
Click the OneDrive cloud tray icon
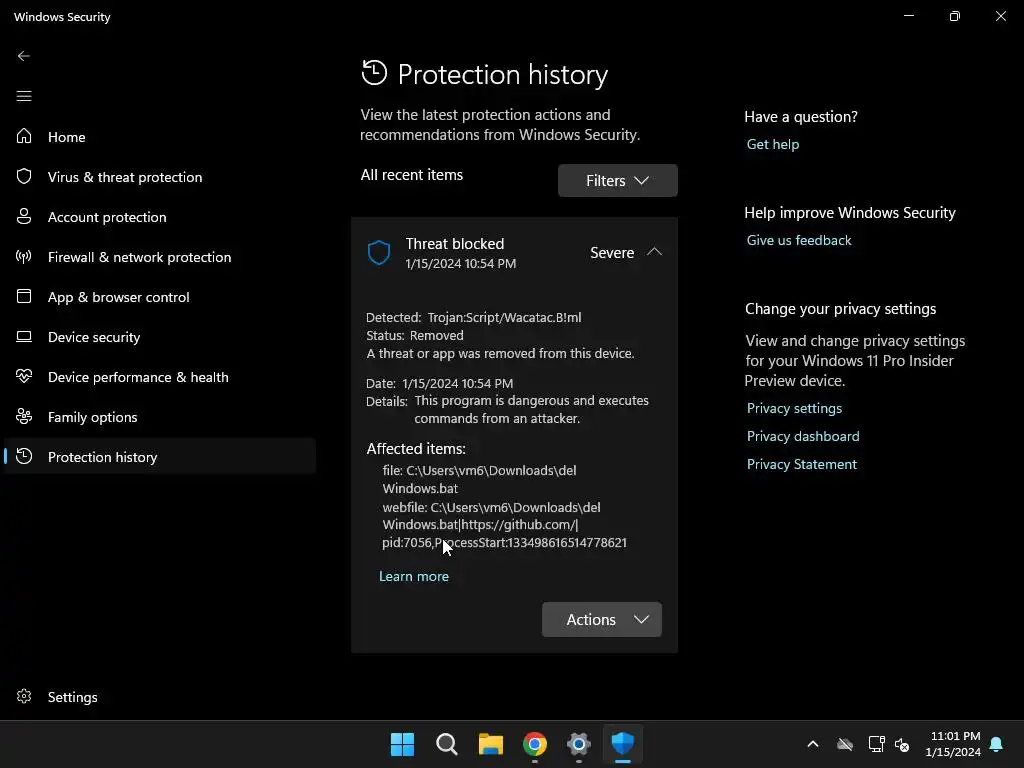pos(845,744)
